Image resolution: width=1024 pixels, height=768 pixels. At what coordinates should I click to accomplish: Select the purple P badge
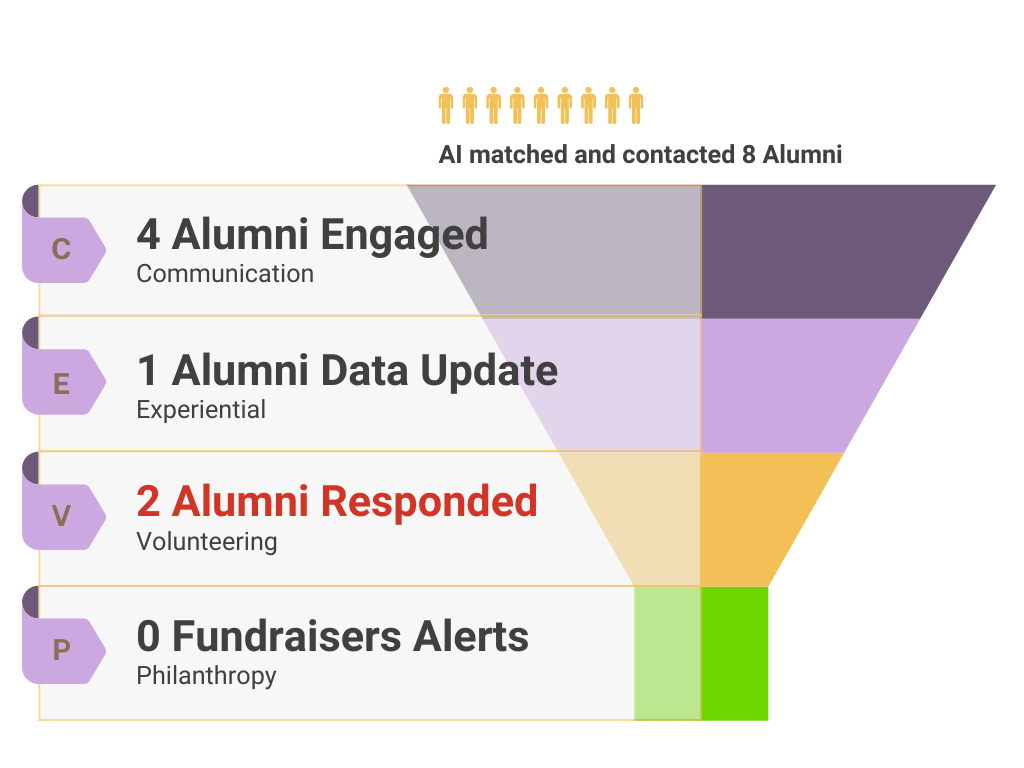coord(62,650)
